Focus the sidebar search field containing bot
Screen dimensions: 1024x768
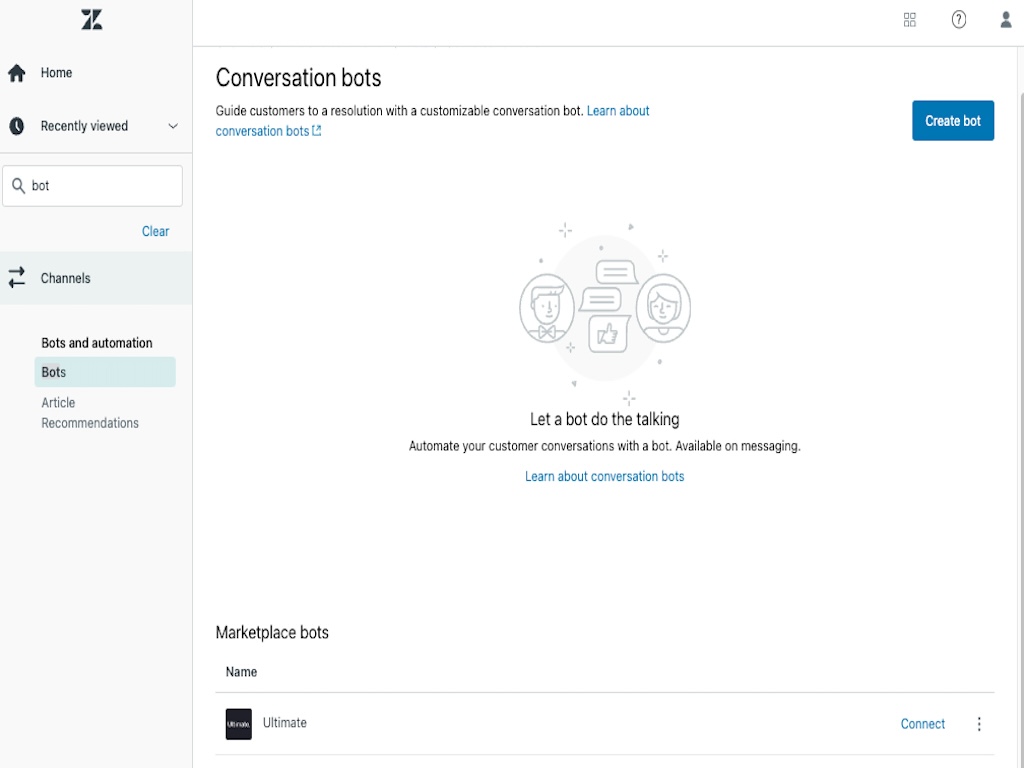(100, 186)
